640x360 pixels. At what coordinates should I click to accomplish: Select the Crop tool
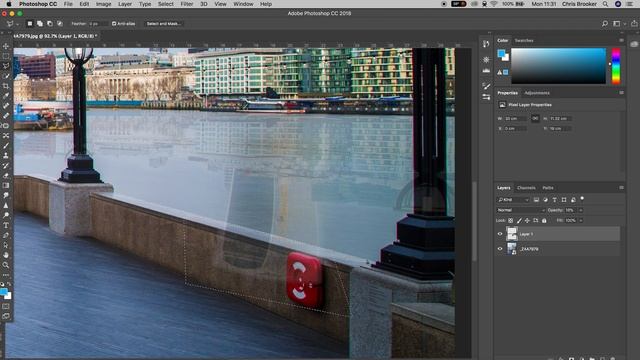tap(6, 86)
